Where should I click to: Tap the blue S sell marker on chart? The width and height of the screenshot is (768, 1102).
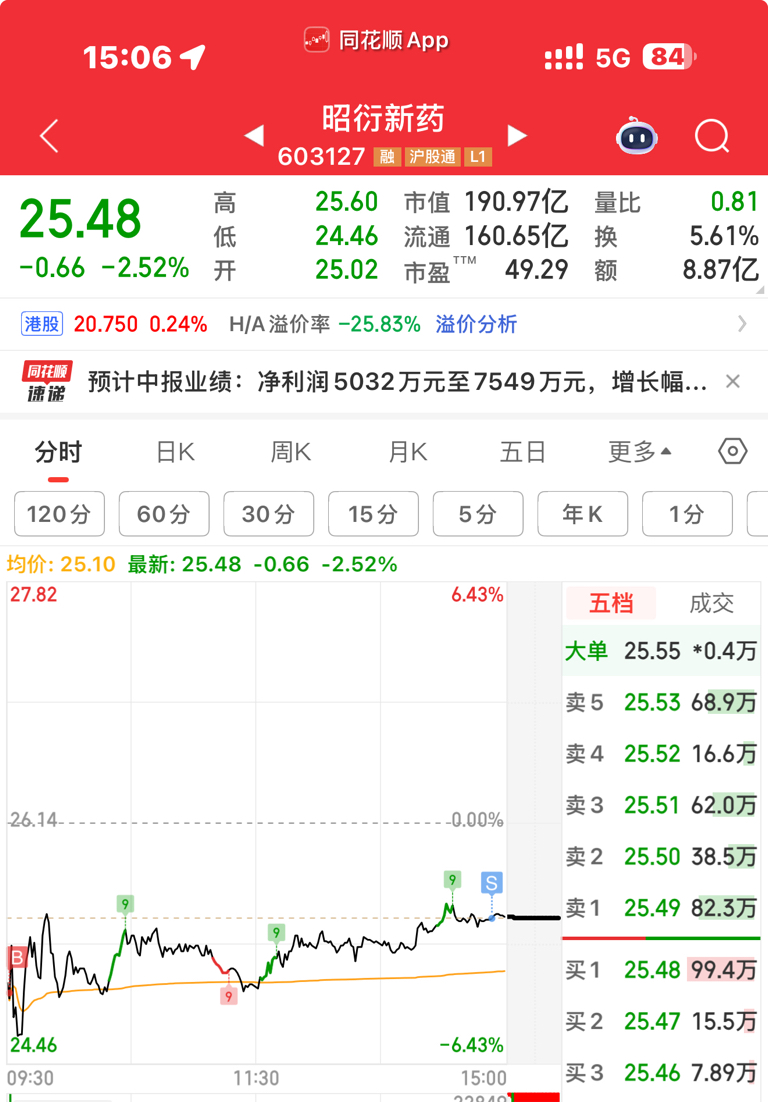(x=491, y=883)
